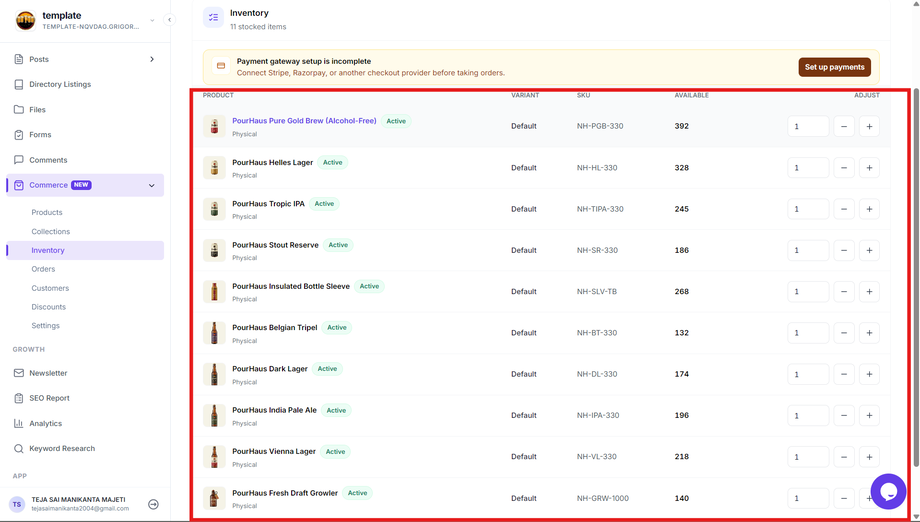The height and width of the screenshot is (522, 920).
Task: Decrease stock for India Pale Ale
Action: (x=844, y=415)
